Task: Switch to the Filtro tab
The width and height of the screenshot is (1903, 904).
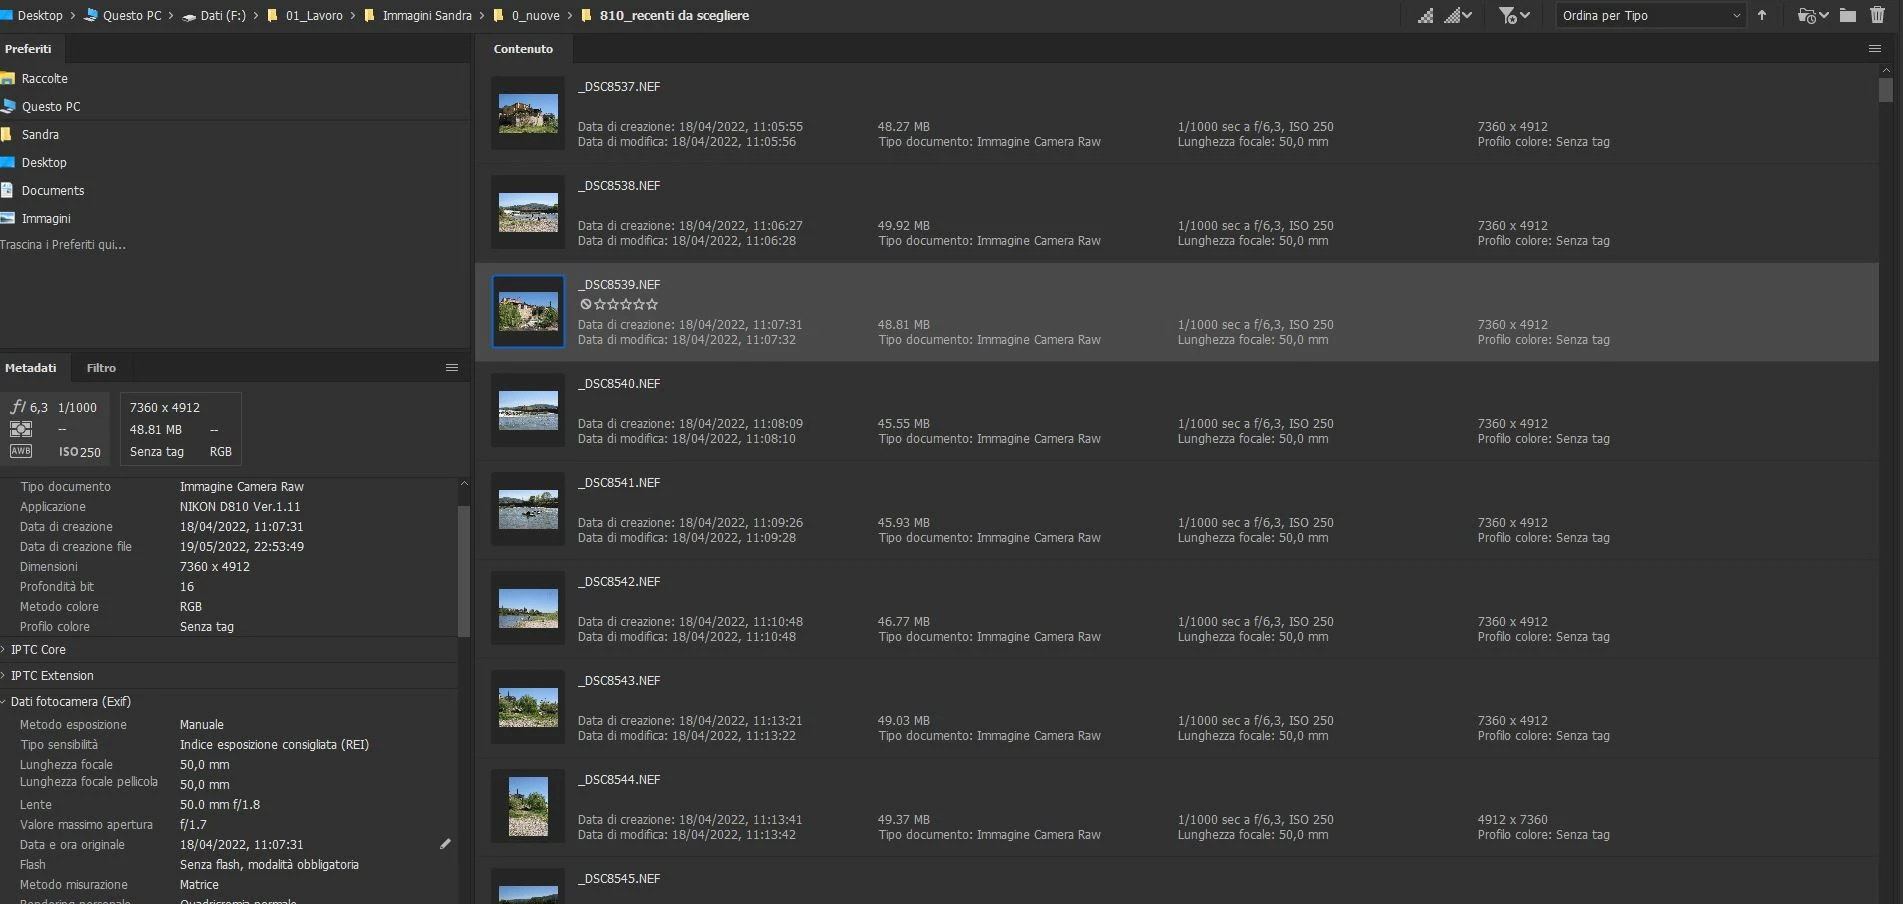Action: point(101,368)
